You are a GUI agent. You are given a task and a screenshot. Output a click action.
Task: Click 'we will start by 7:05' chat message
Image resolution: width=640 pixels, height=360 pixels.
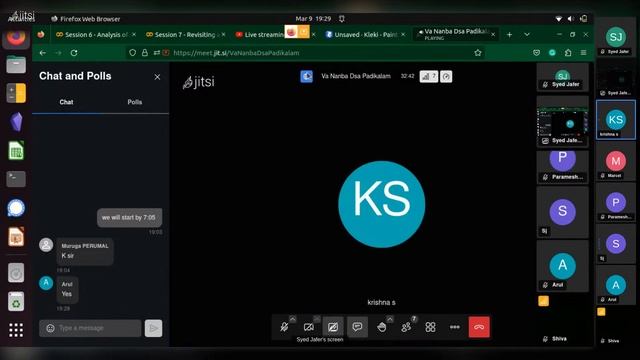129,218
